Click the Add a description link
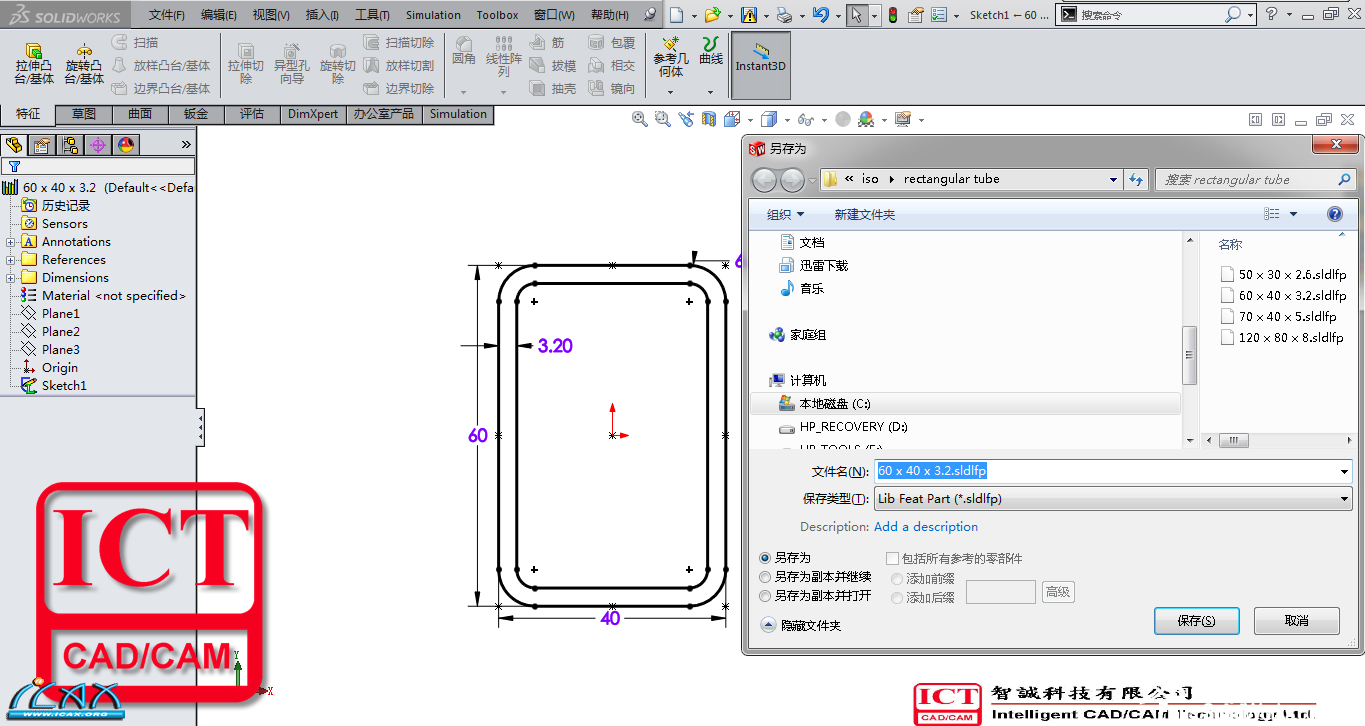The height and width of the screenshot is (726, 1365). pos(925,527)
